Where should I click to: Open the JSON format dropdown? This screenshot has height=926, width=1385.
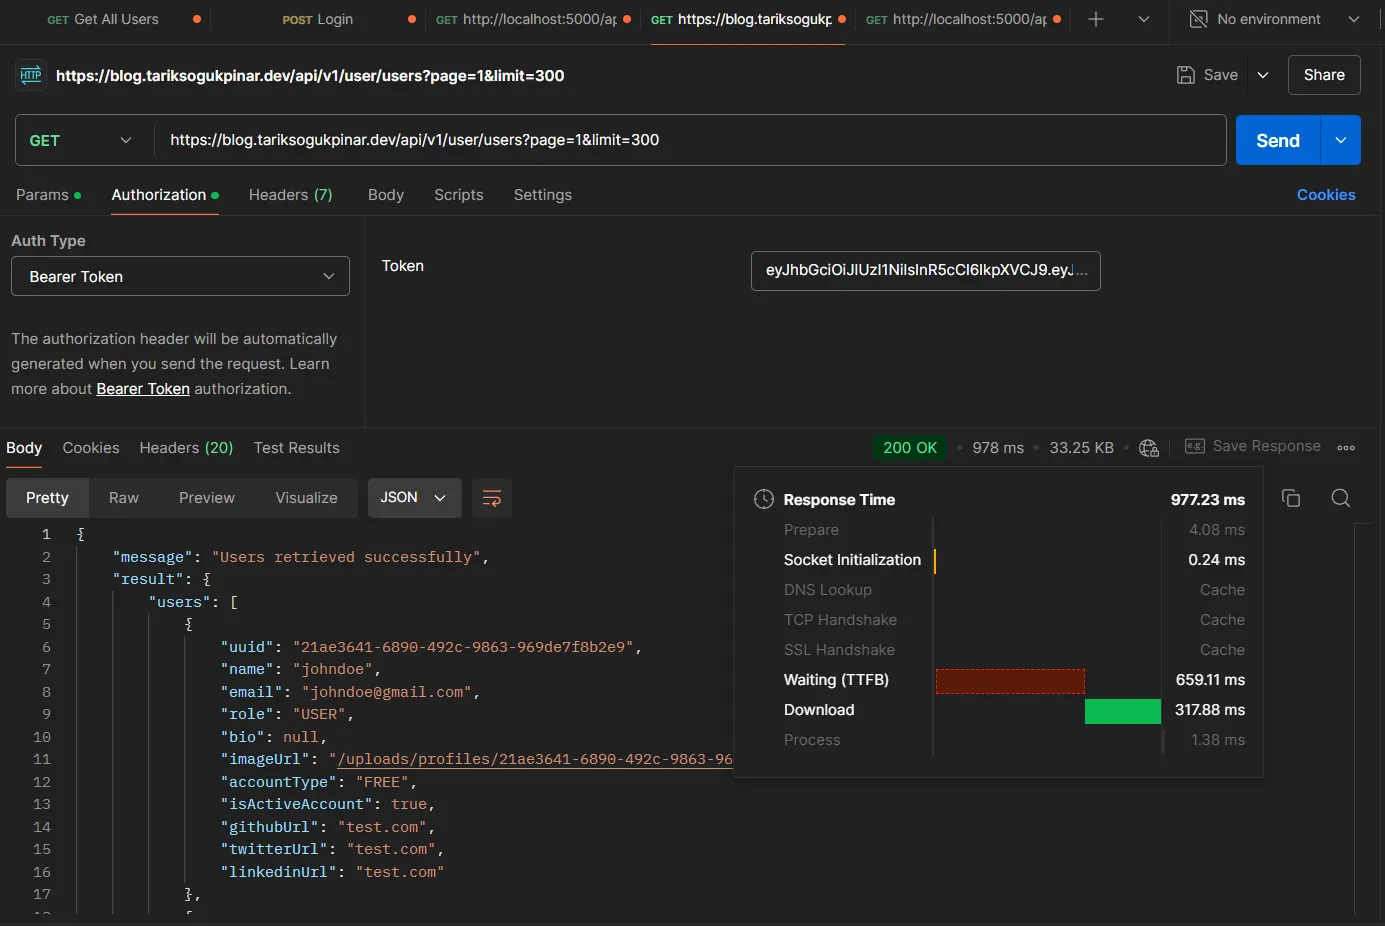pyautogui.click(x=414, y=498)
